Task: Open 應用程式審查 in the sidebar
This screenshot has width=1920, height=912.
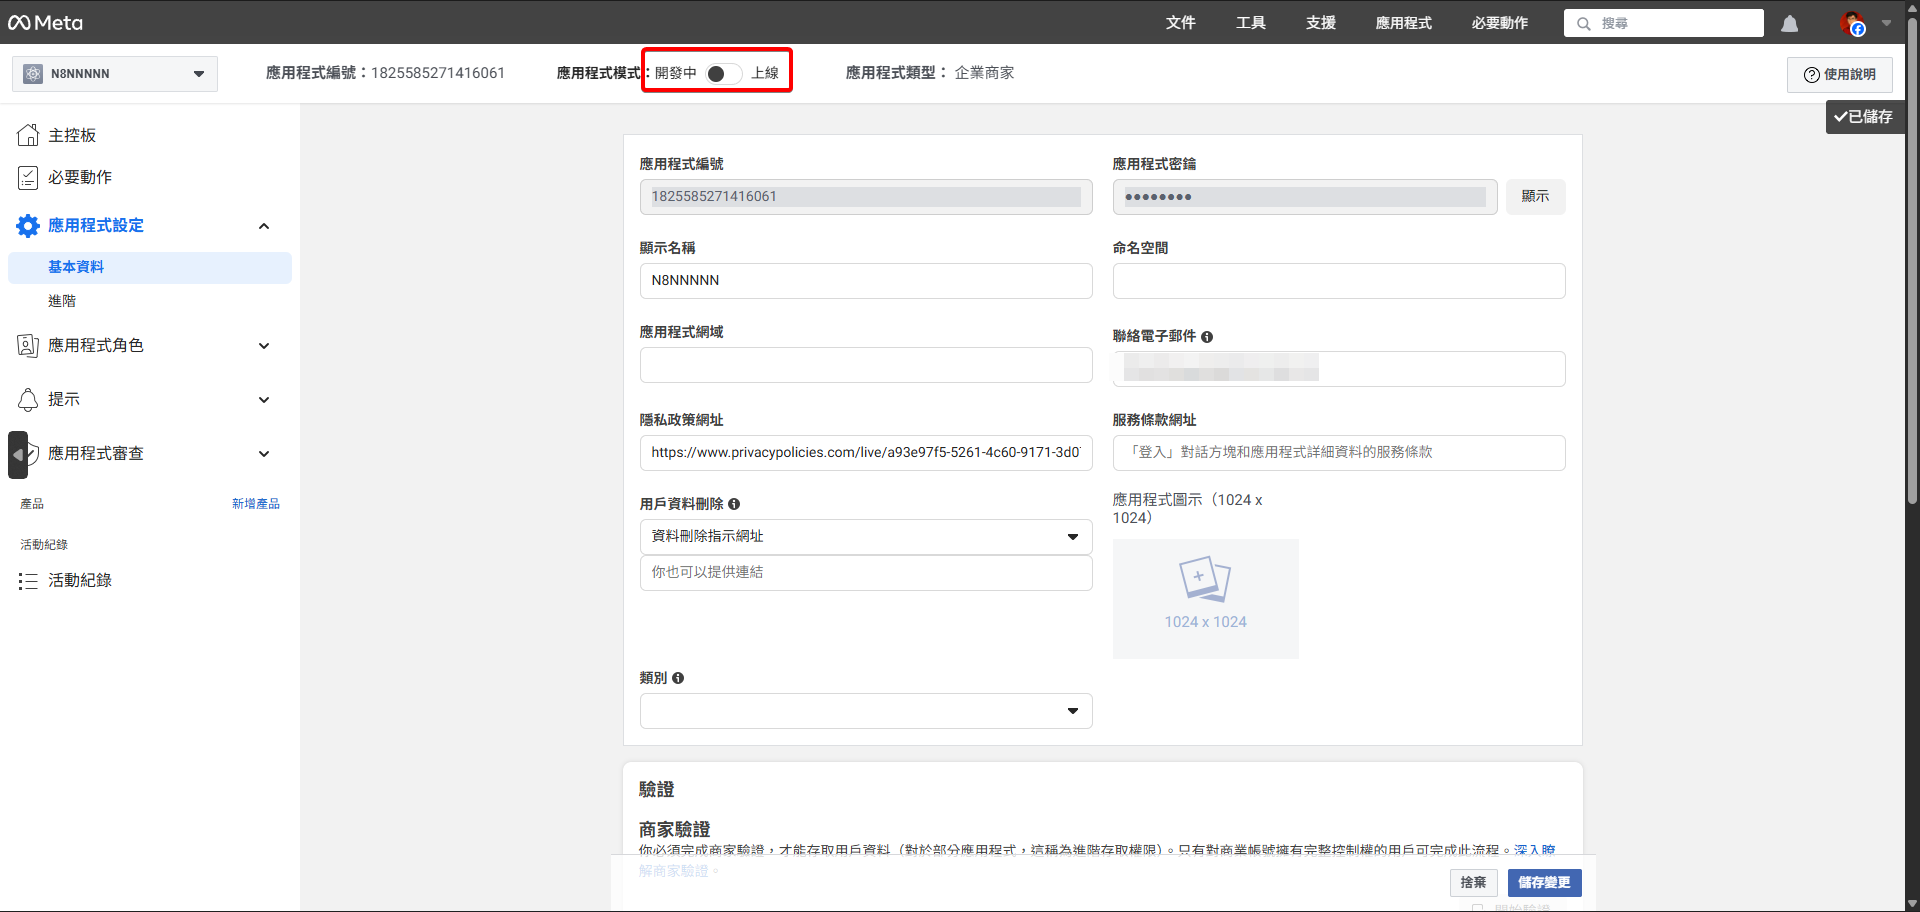Action: (x=96, y=453)
